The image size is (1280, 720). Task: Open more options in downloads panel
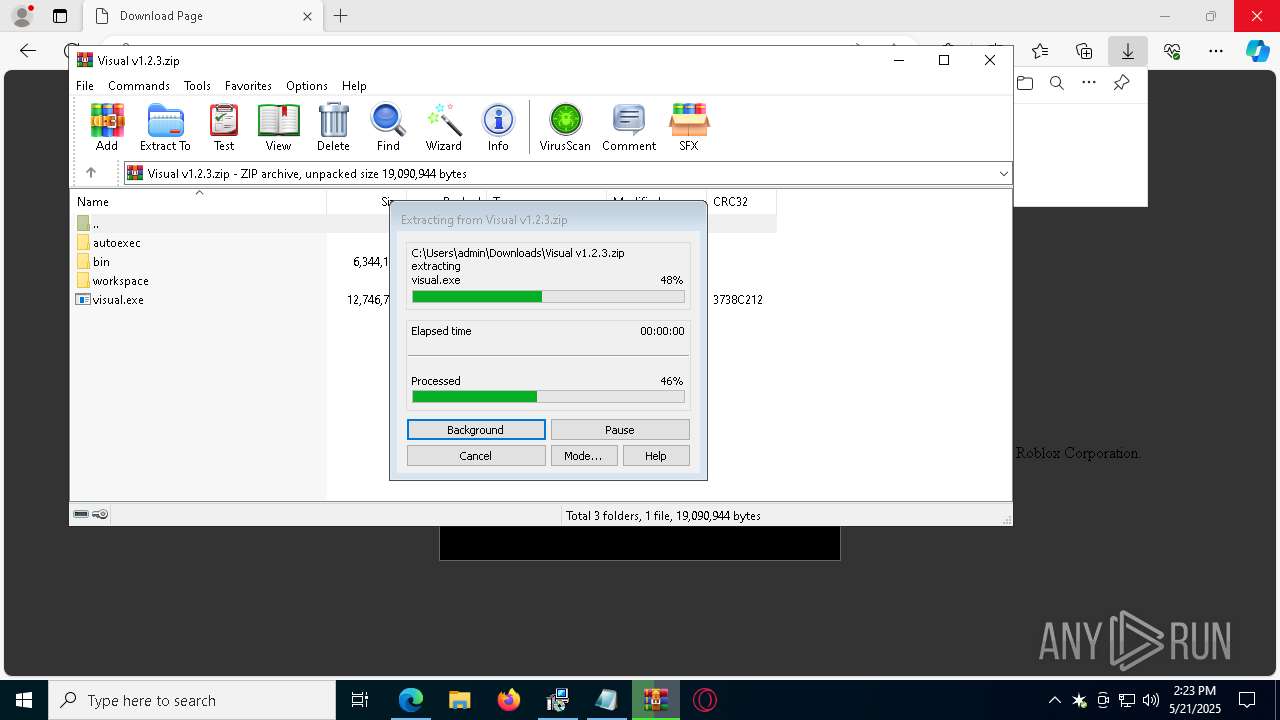pyautogui.click(x=1089, y=83)
